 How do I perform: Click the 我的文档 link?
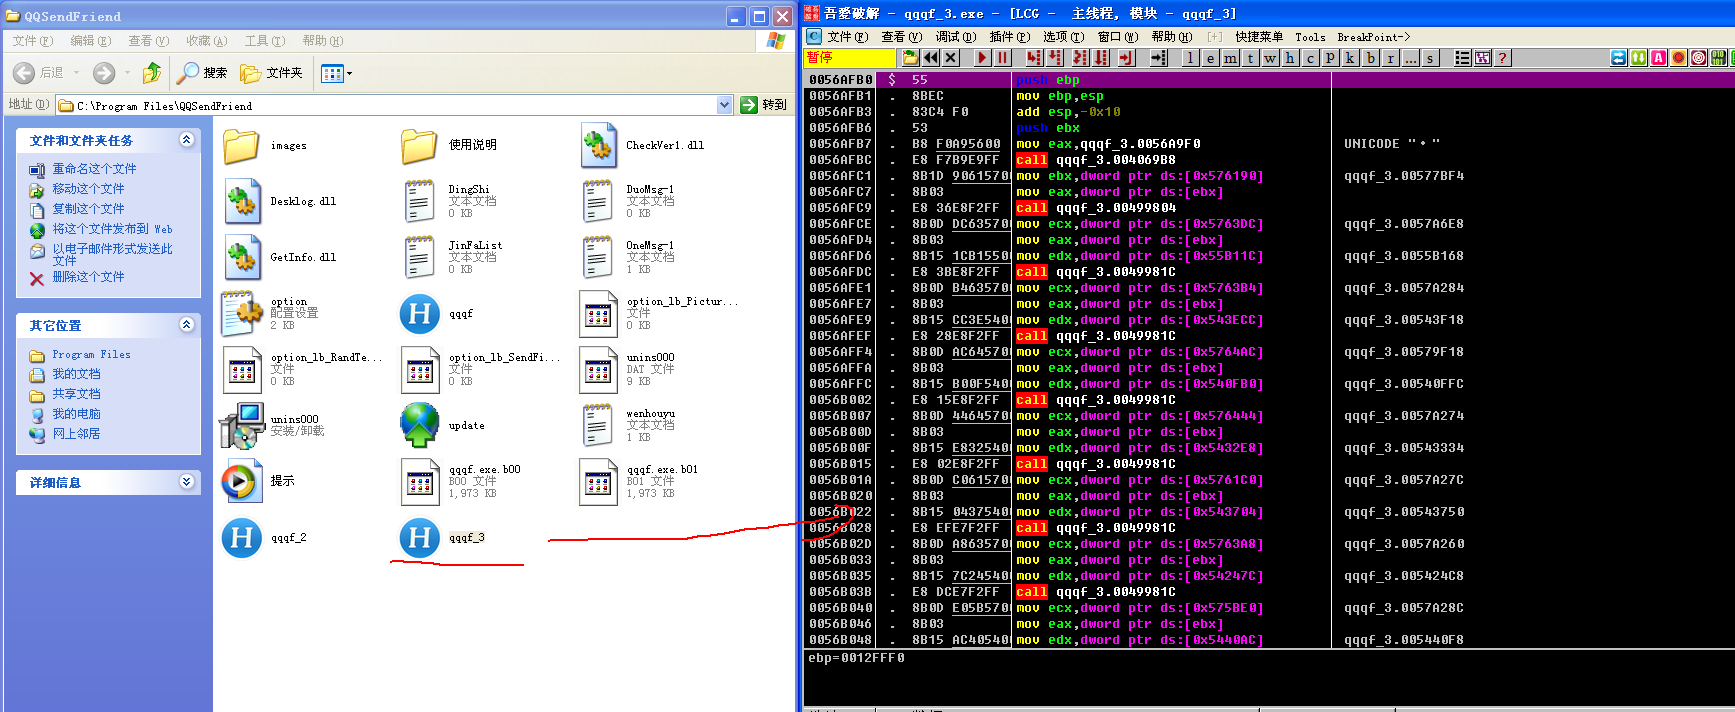coord(76,374)
